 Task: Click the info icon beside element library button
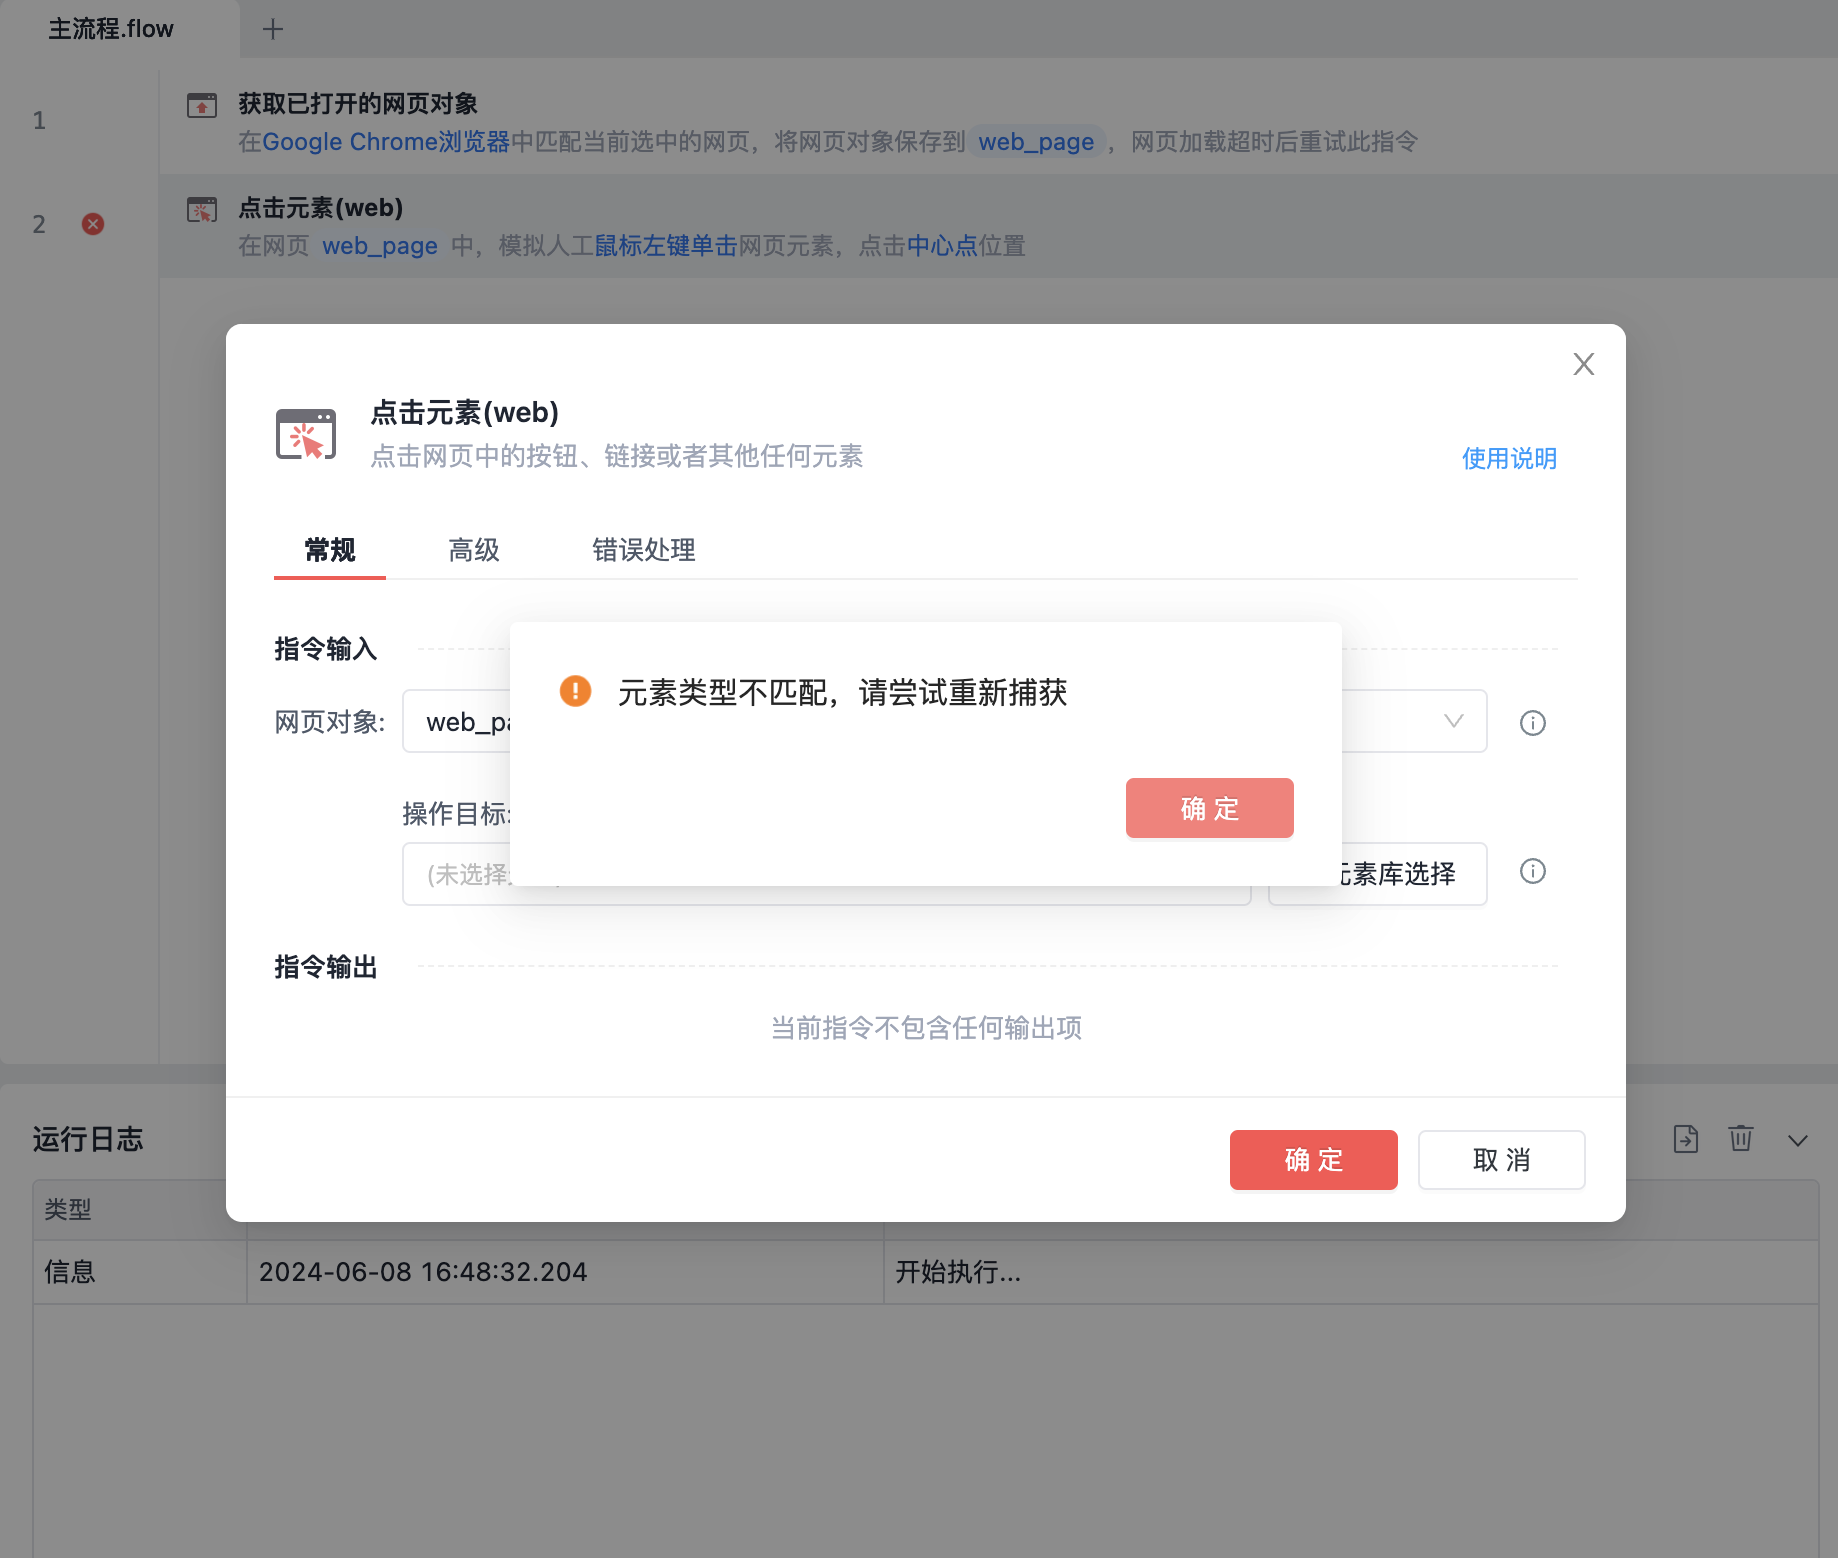(1533, 871)
